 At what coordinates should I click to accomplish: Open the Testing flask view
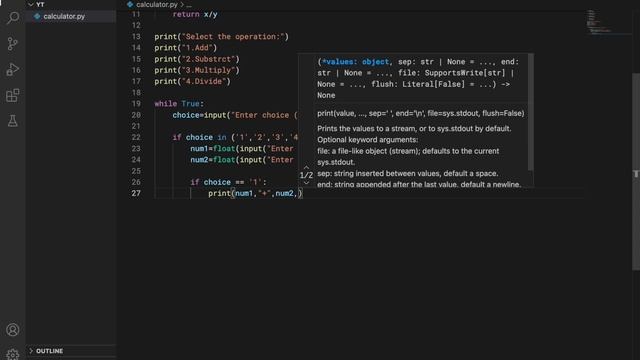(13, 121)
